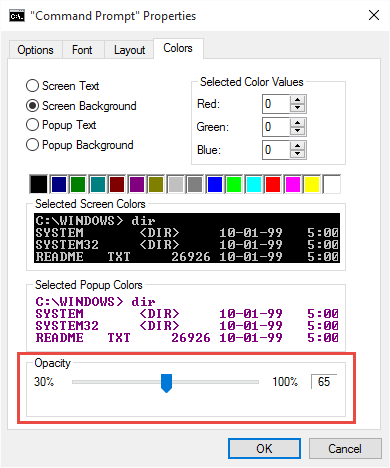Viewport: 390px width, 468px height.
Task: Click the opacity value field showing 65
Action: 324,382
